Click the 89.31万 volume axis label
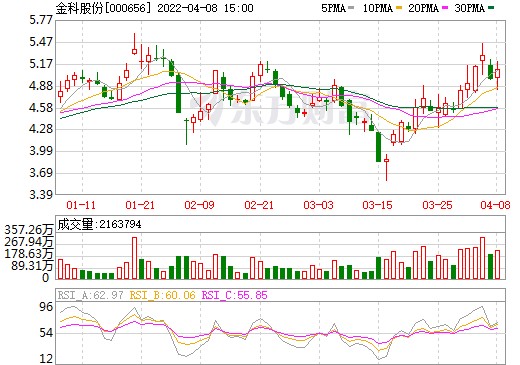This screenshot has width=520, height=365. tap(33, 266)
